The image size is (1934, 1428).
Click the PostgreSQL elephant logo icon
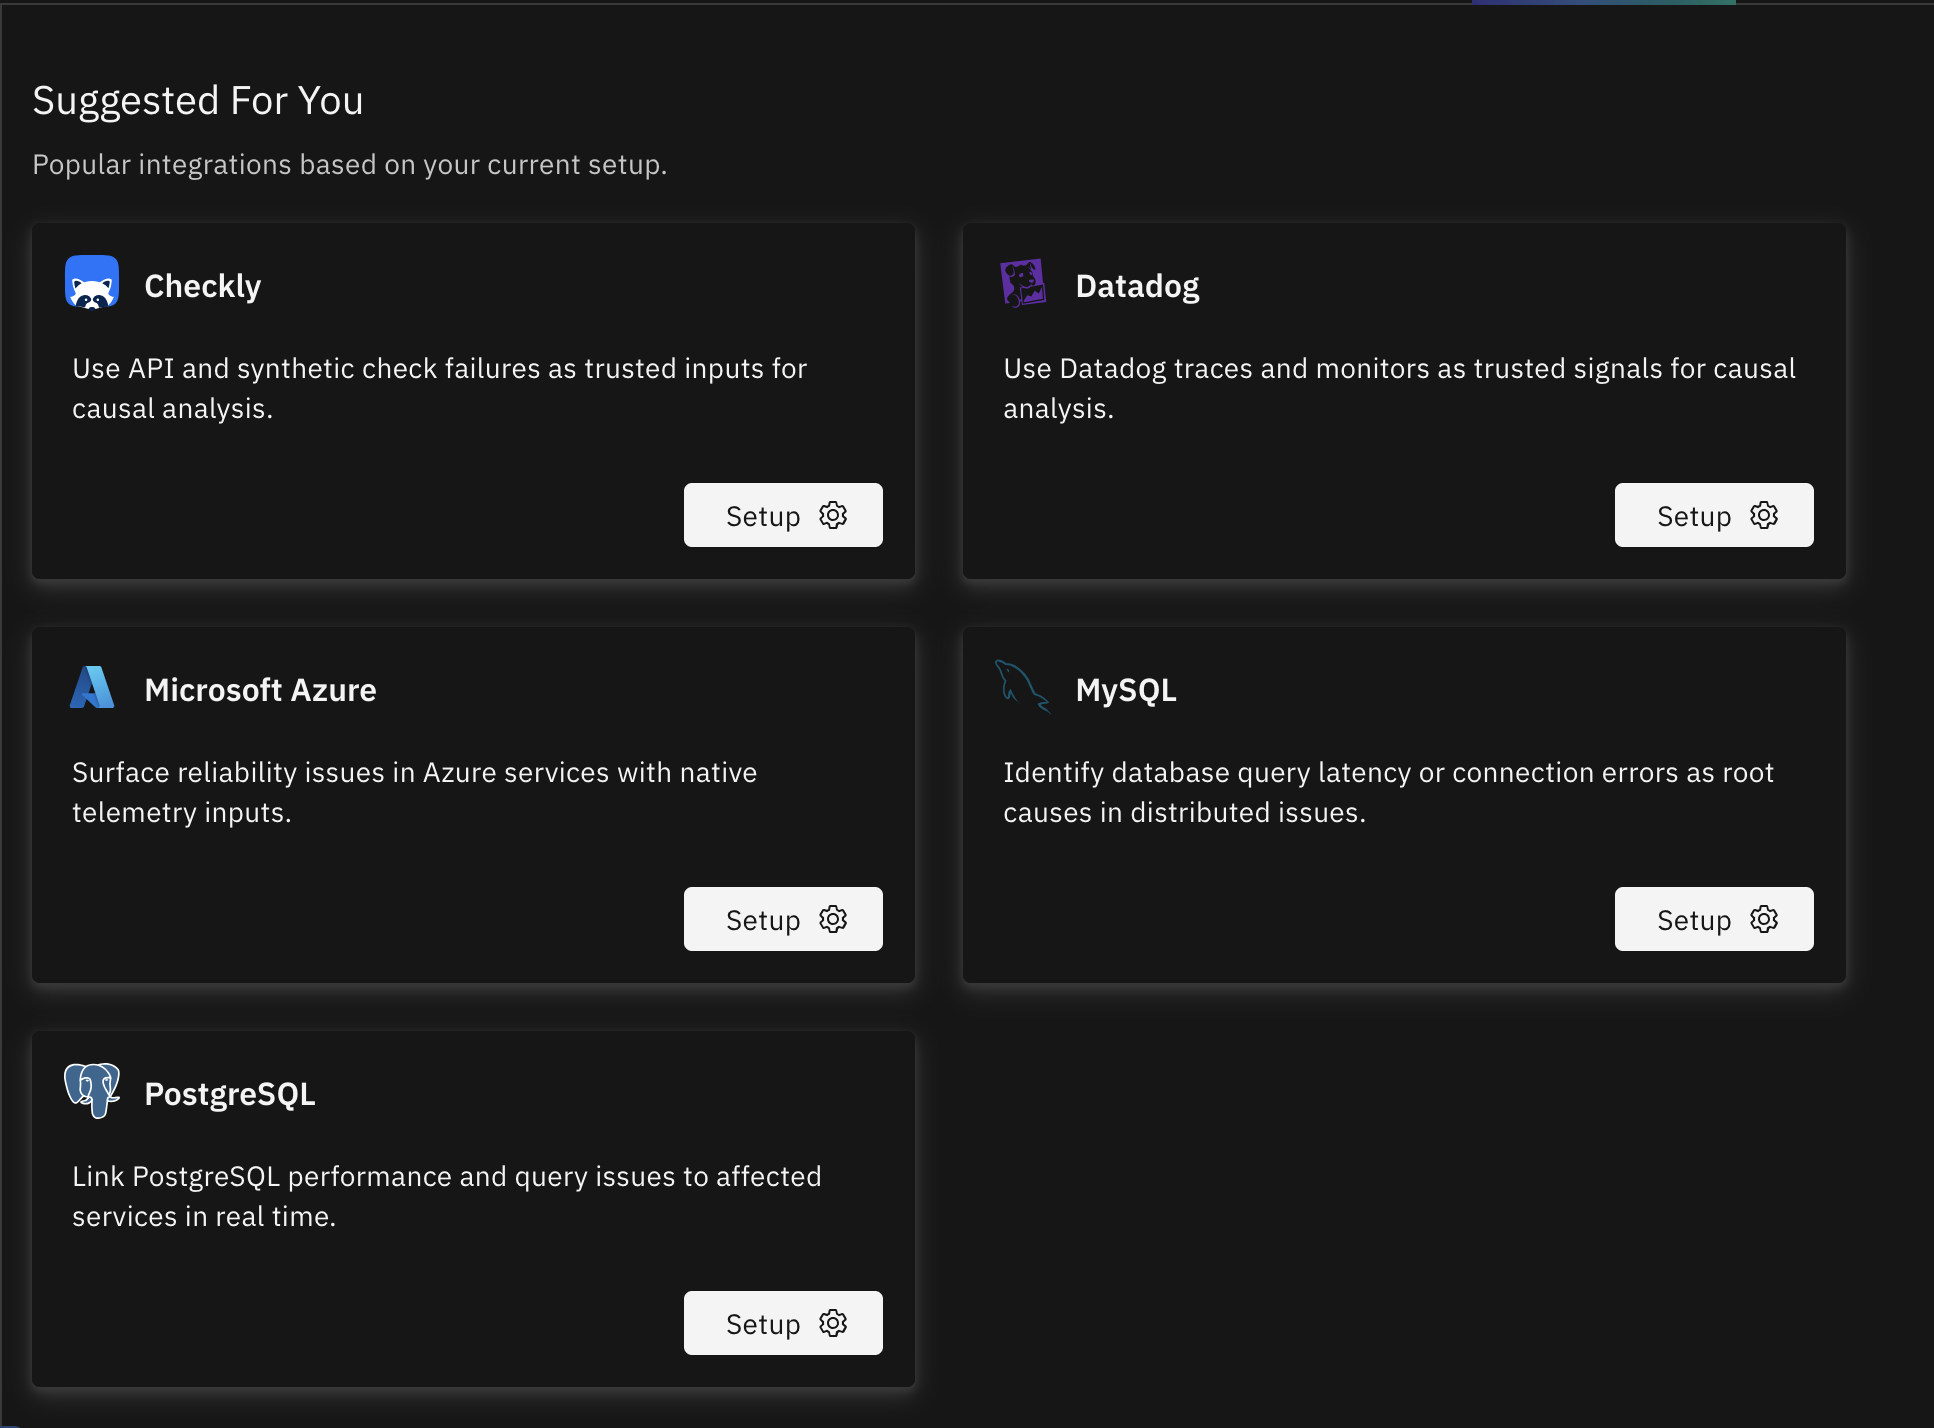[92, 1092]
